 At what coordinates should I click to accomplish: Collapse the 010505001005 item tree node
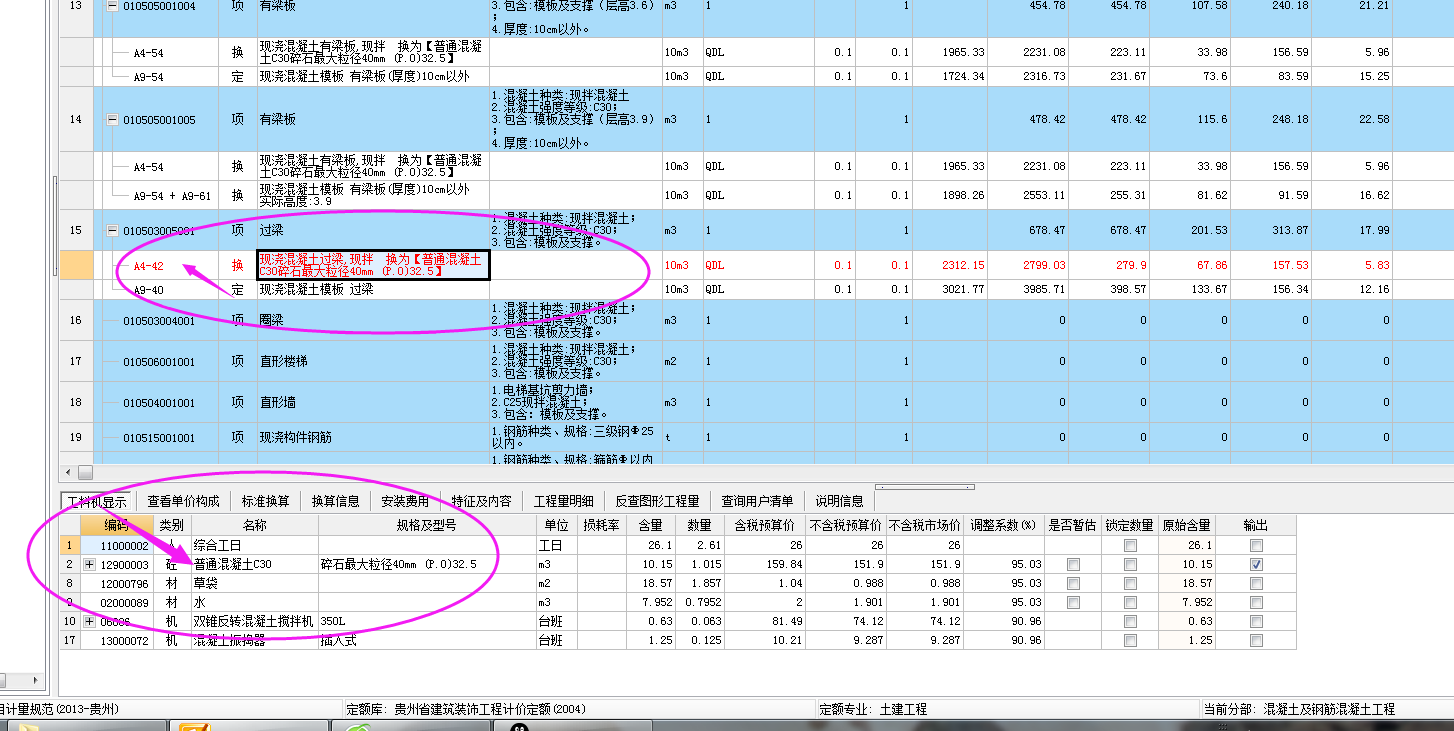click(112, 120)
